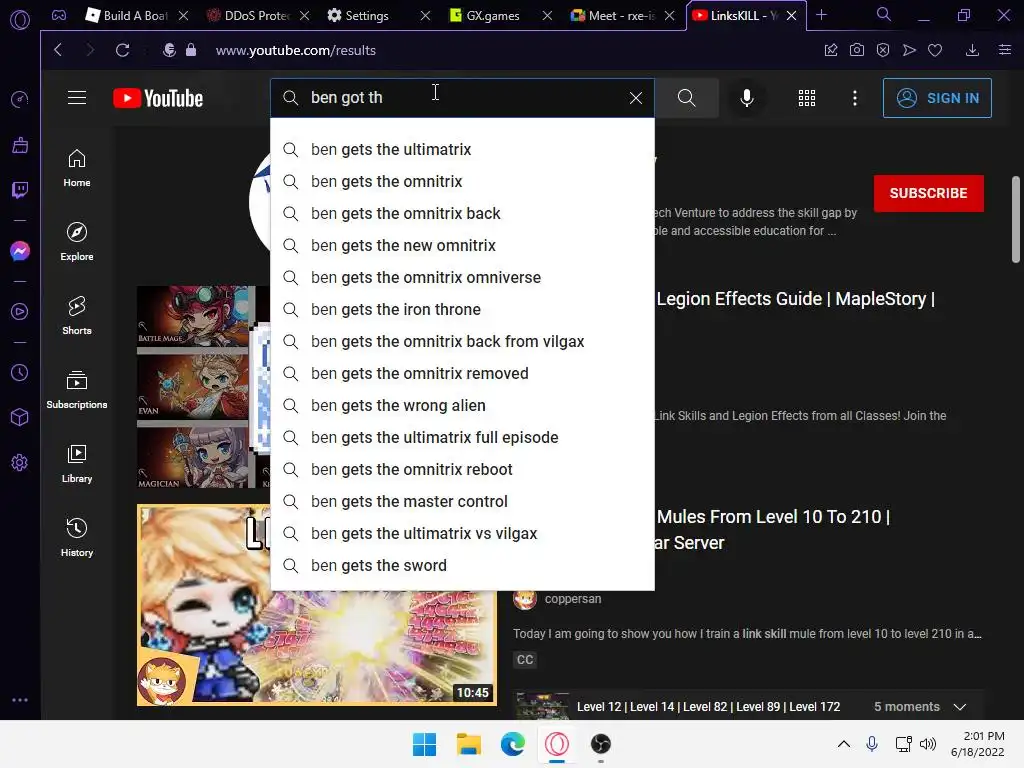Open the Opera sidebar settings gear
This screenshot has width=1024, height=768.
tap(20, 462)
